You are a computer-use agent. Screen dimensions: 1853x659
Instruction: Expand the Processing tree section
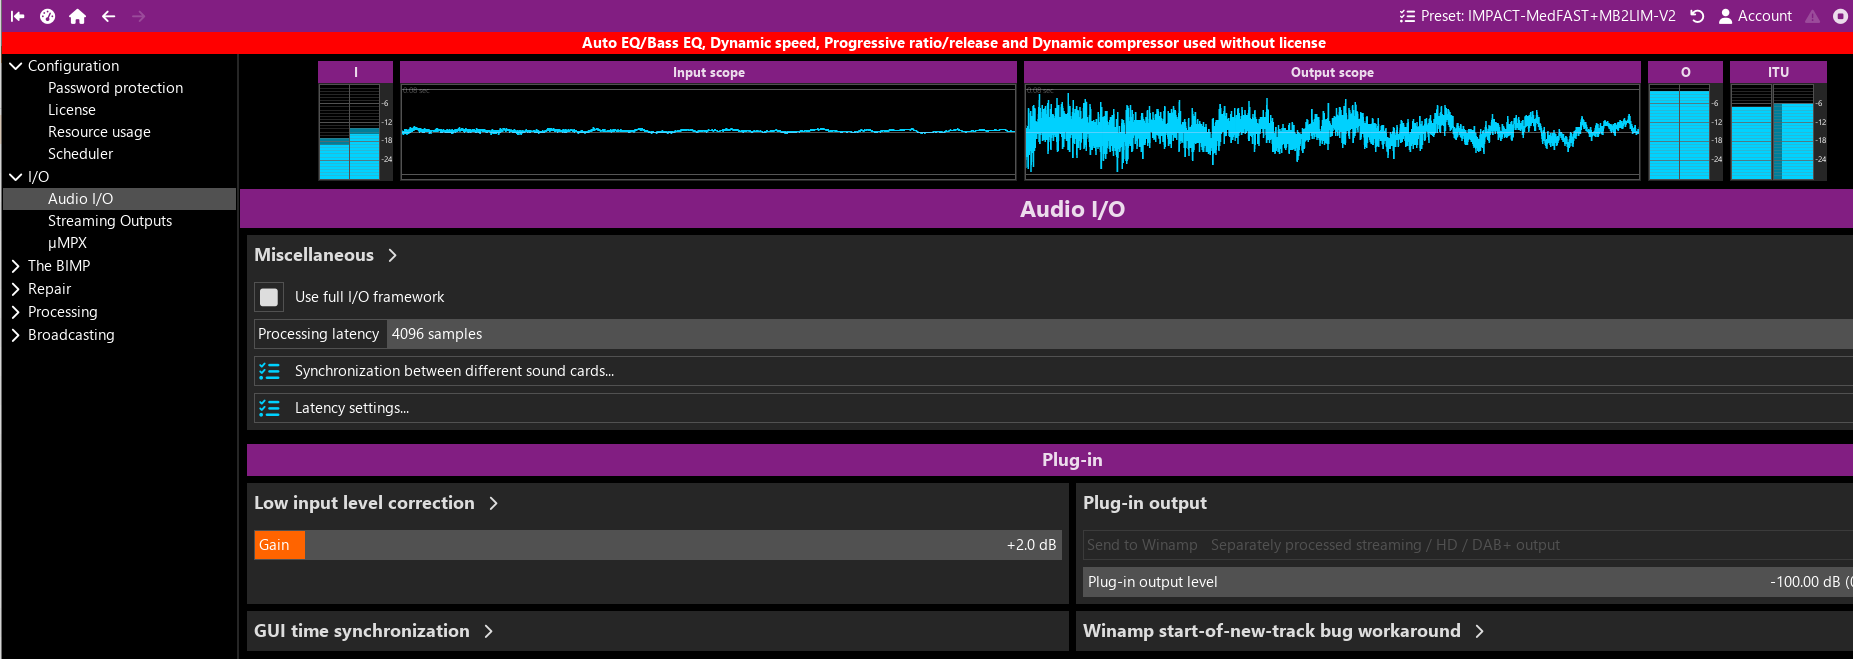pyautogui.click(x=16, y=312)
